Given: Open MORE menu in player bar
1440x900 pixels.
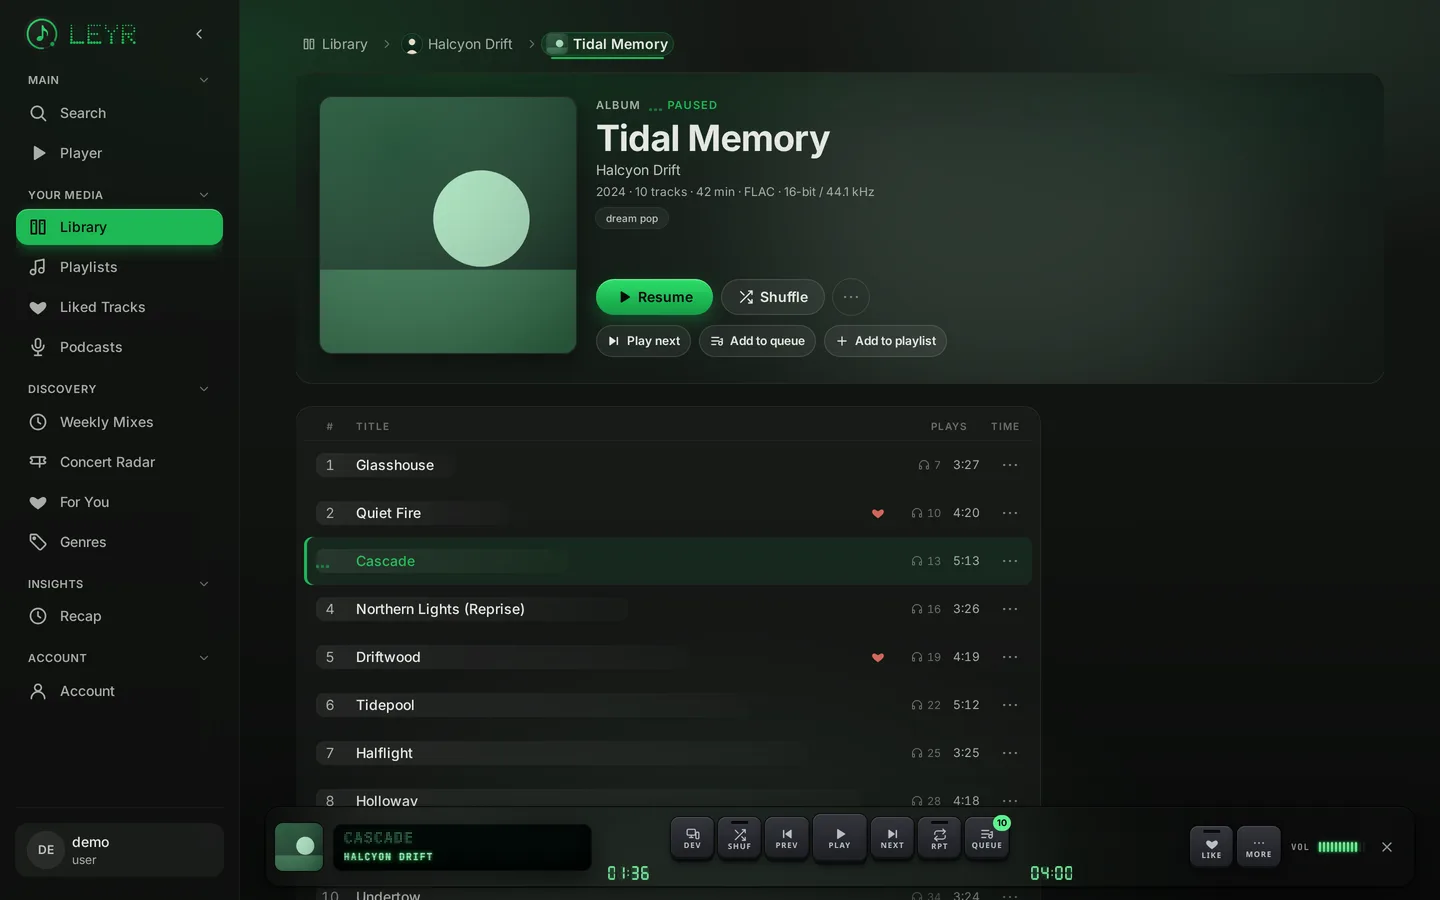Looking at the screenshot, I should [1259, 846].
